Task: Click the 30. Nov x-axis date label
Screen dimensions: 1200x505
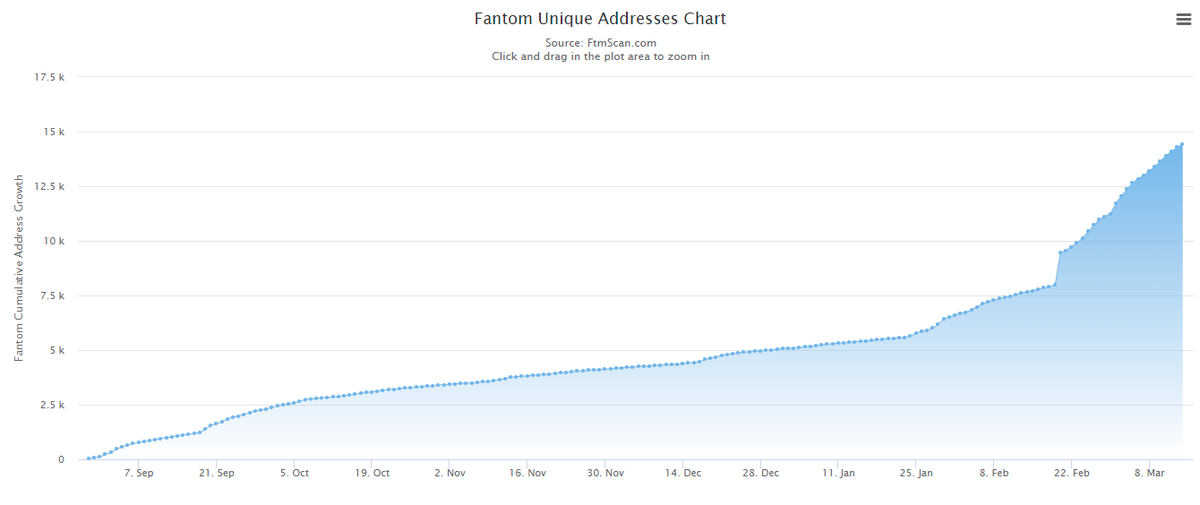Action: click(607, 473)
